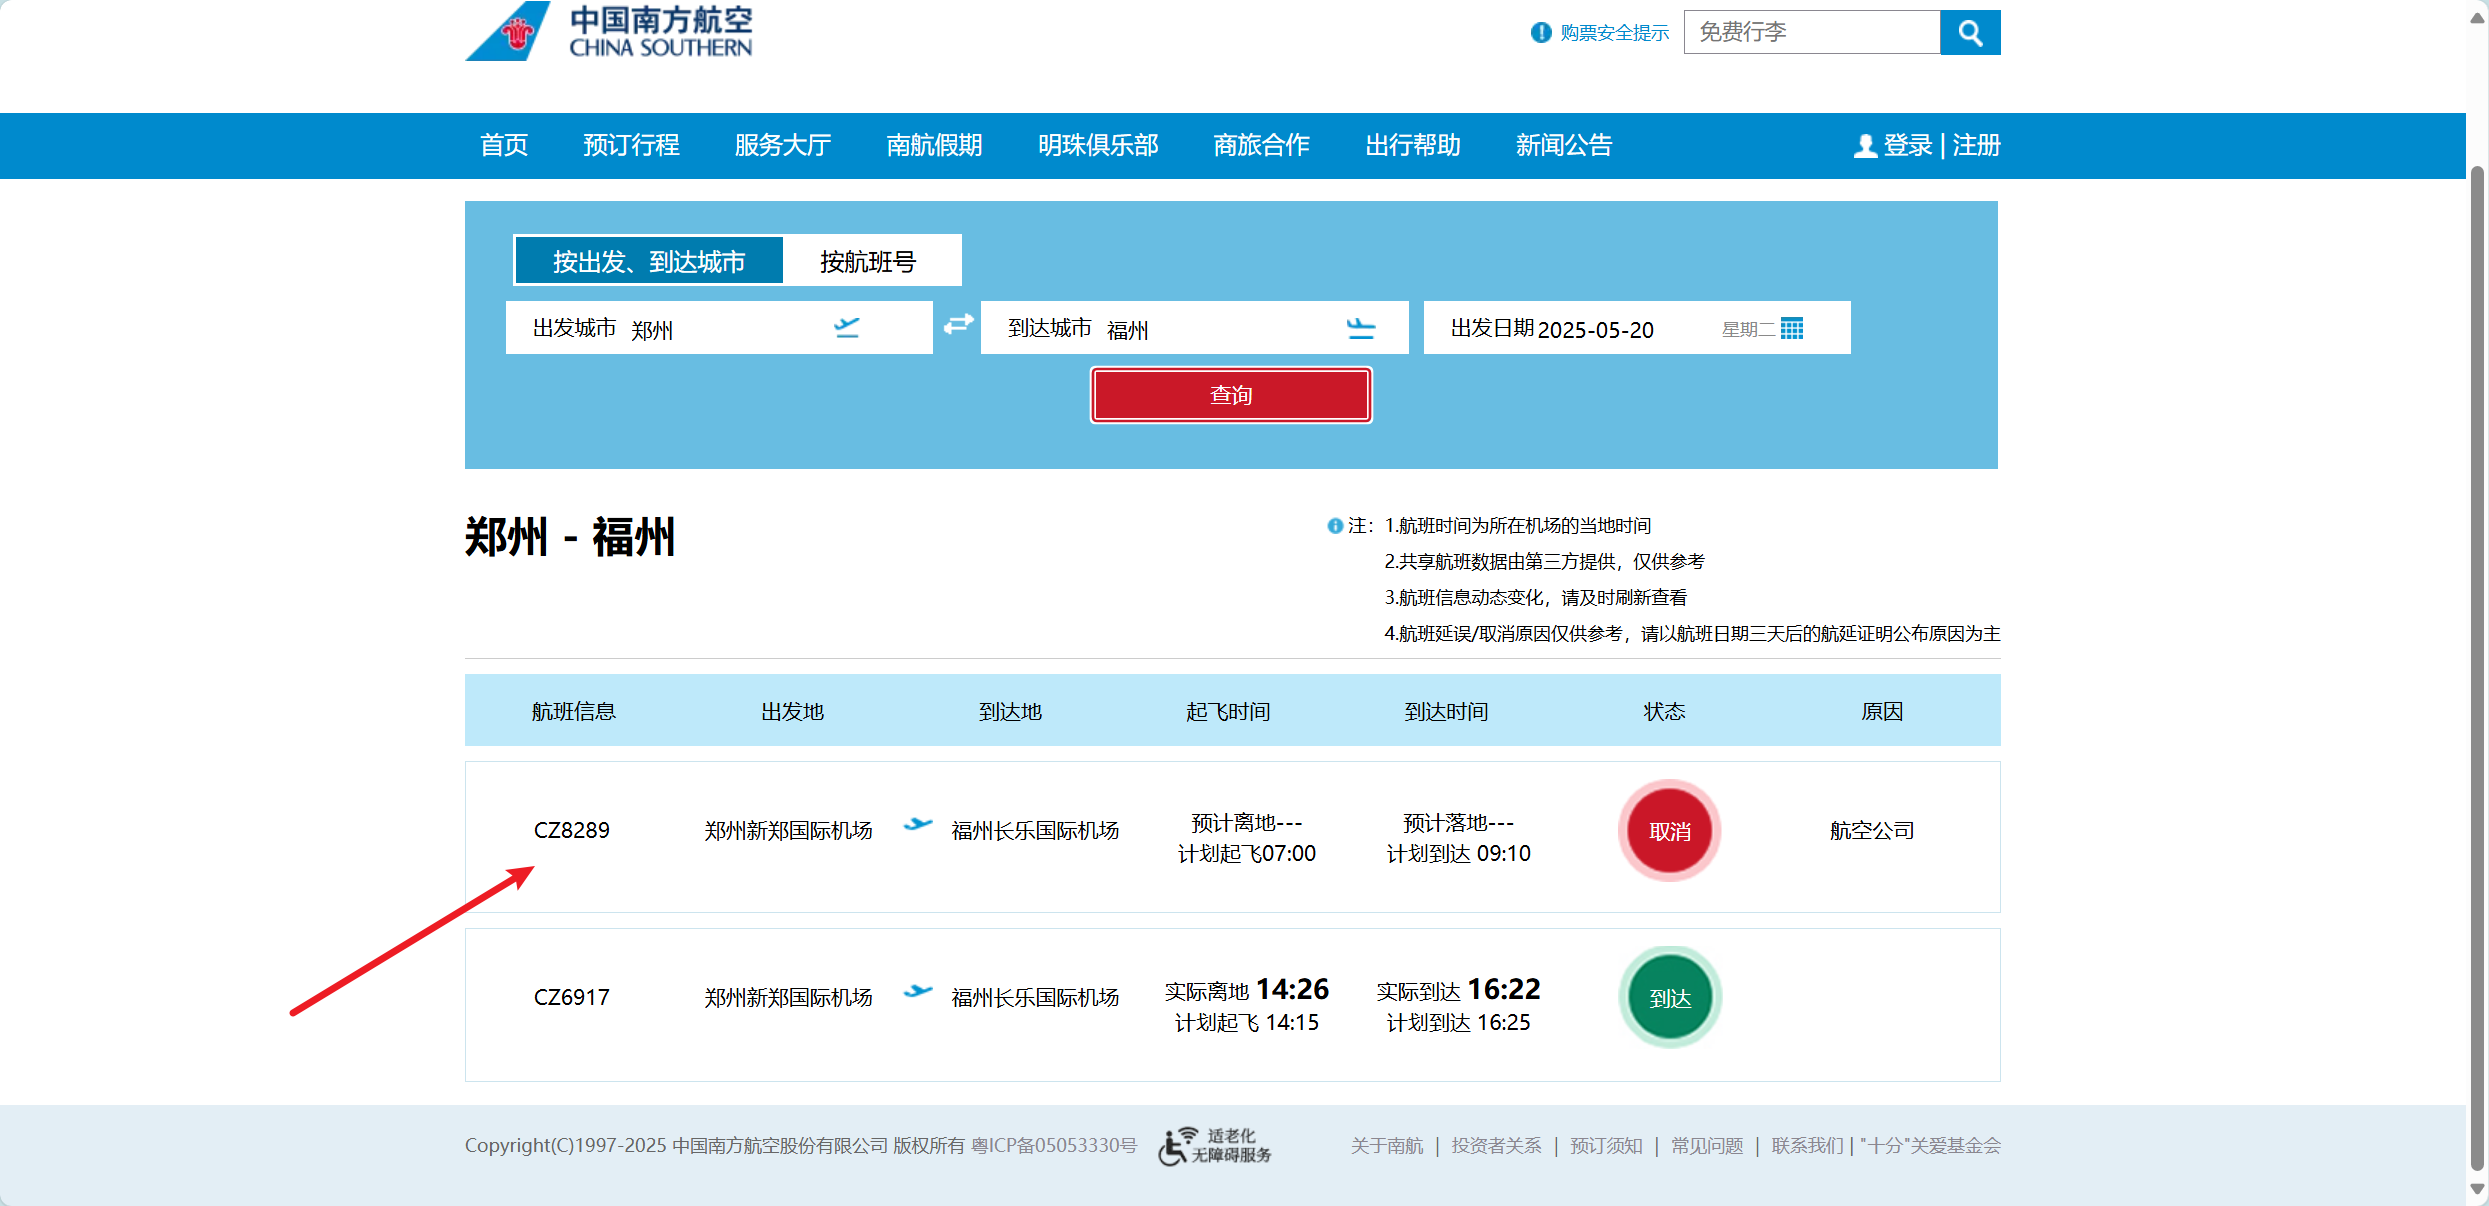Open the 预订行程 menu

[x=631, y=146]
